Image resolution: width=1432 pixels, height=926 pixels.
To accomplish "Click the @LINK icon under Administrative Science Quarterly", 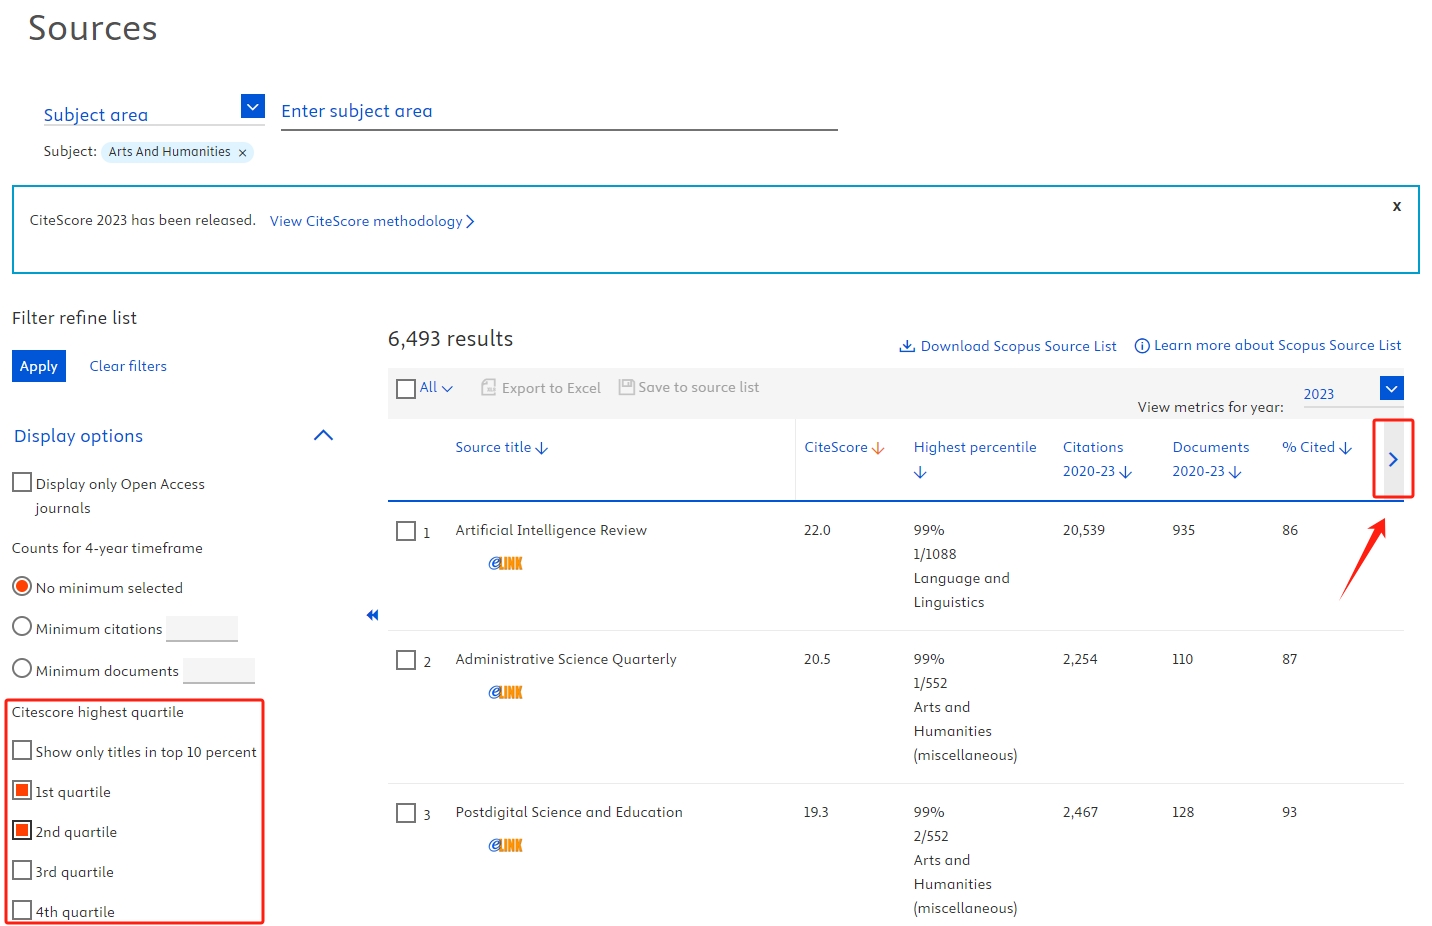I will click(x=505, y=692).
